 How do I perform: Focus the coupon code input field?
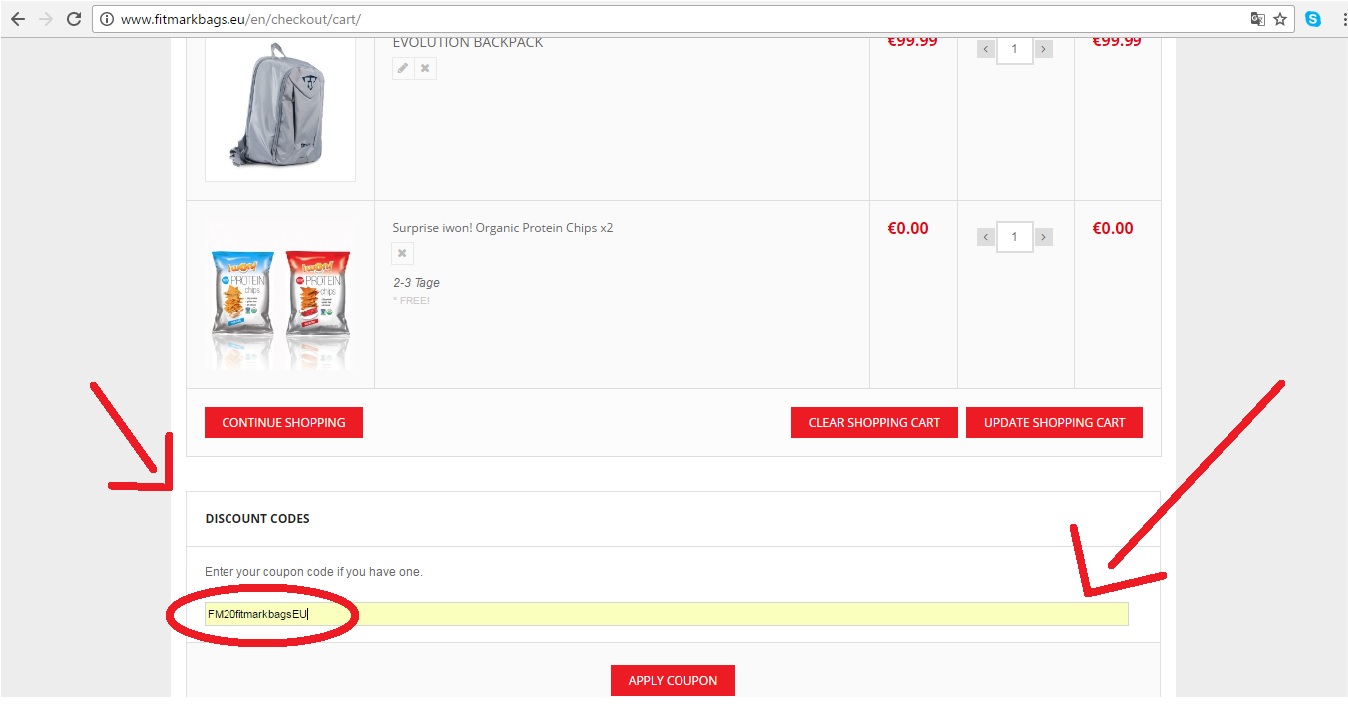[666, 614]
